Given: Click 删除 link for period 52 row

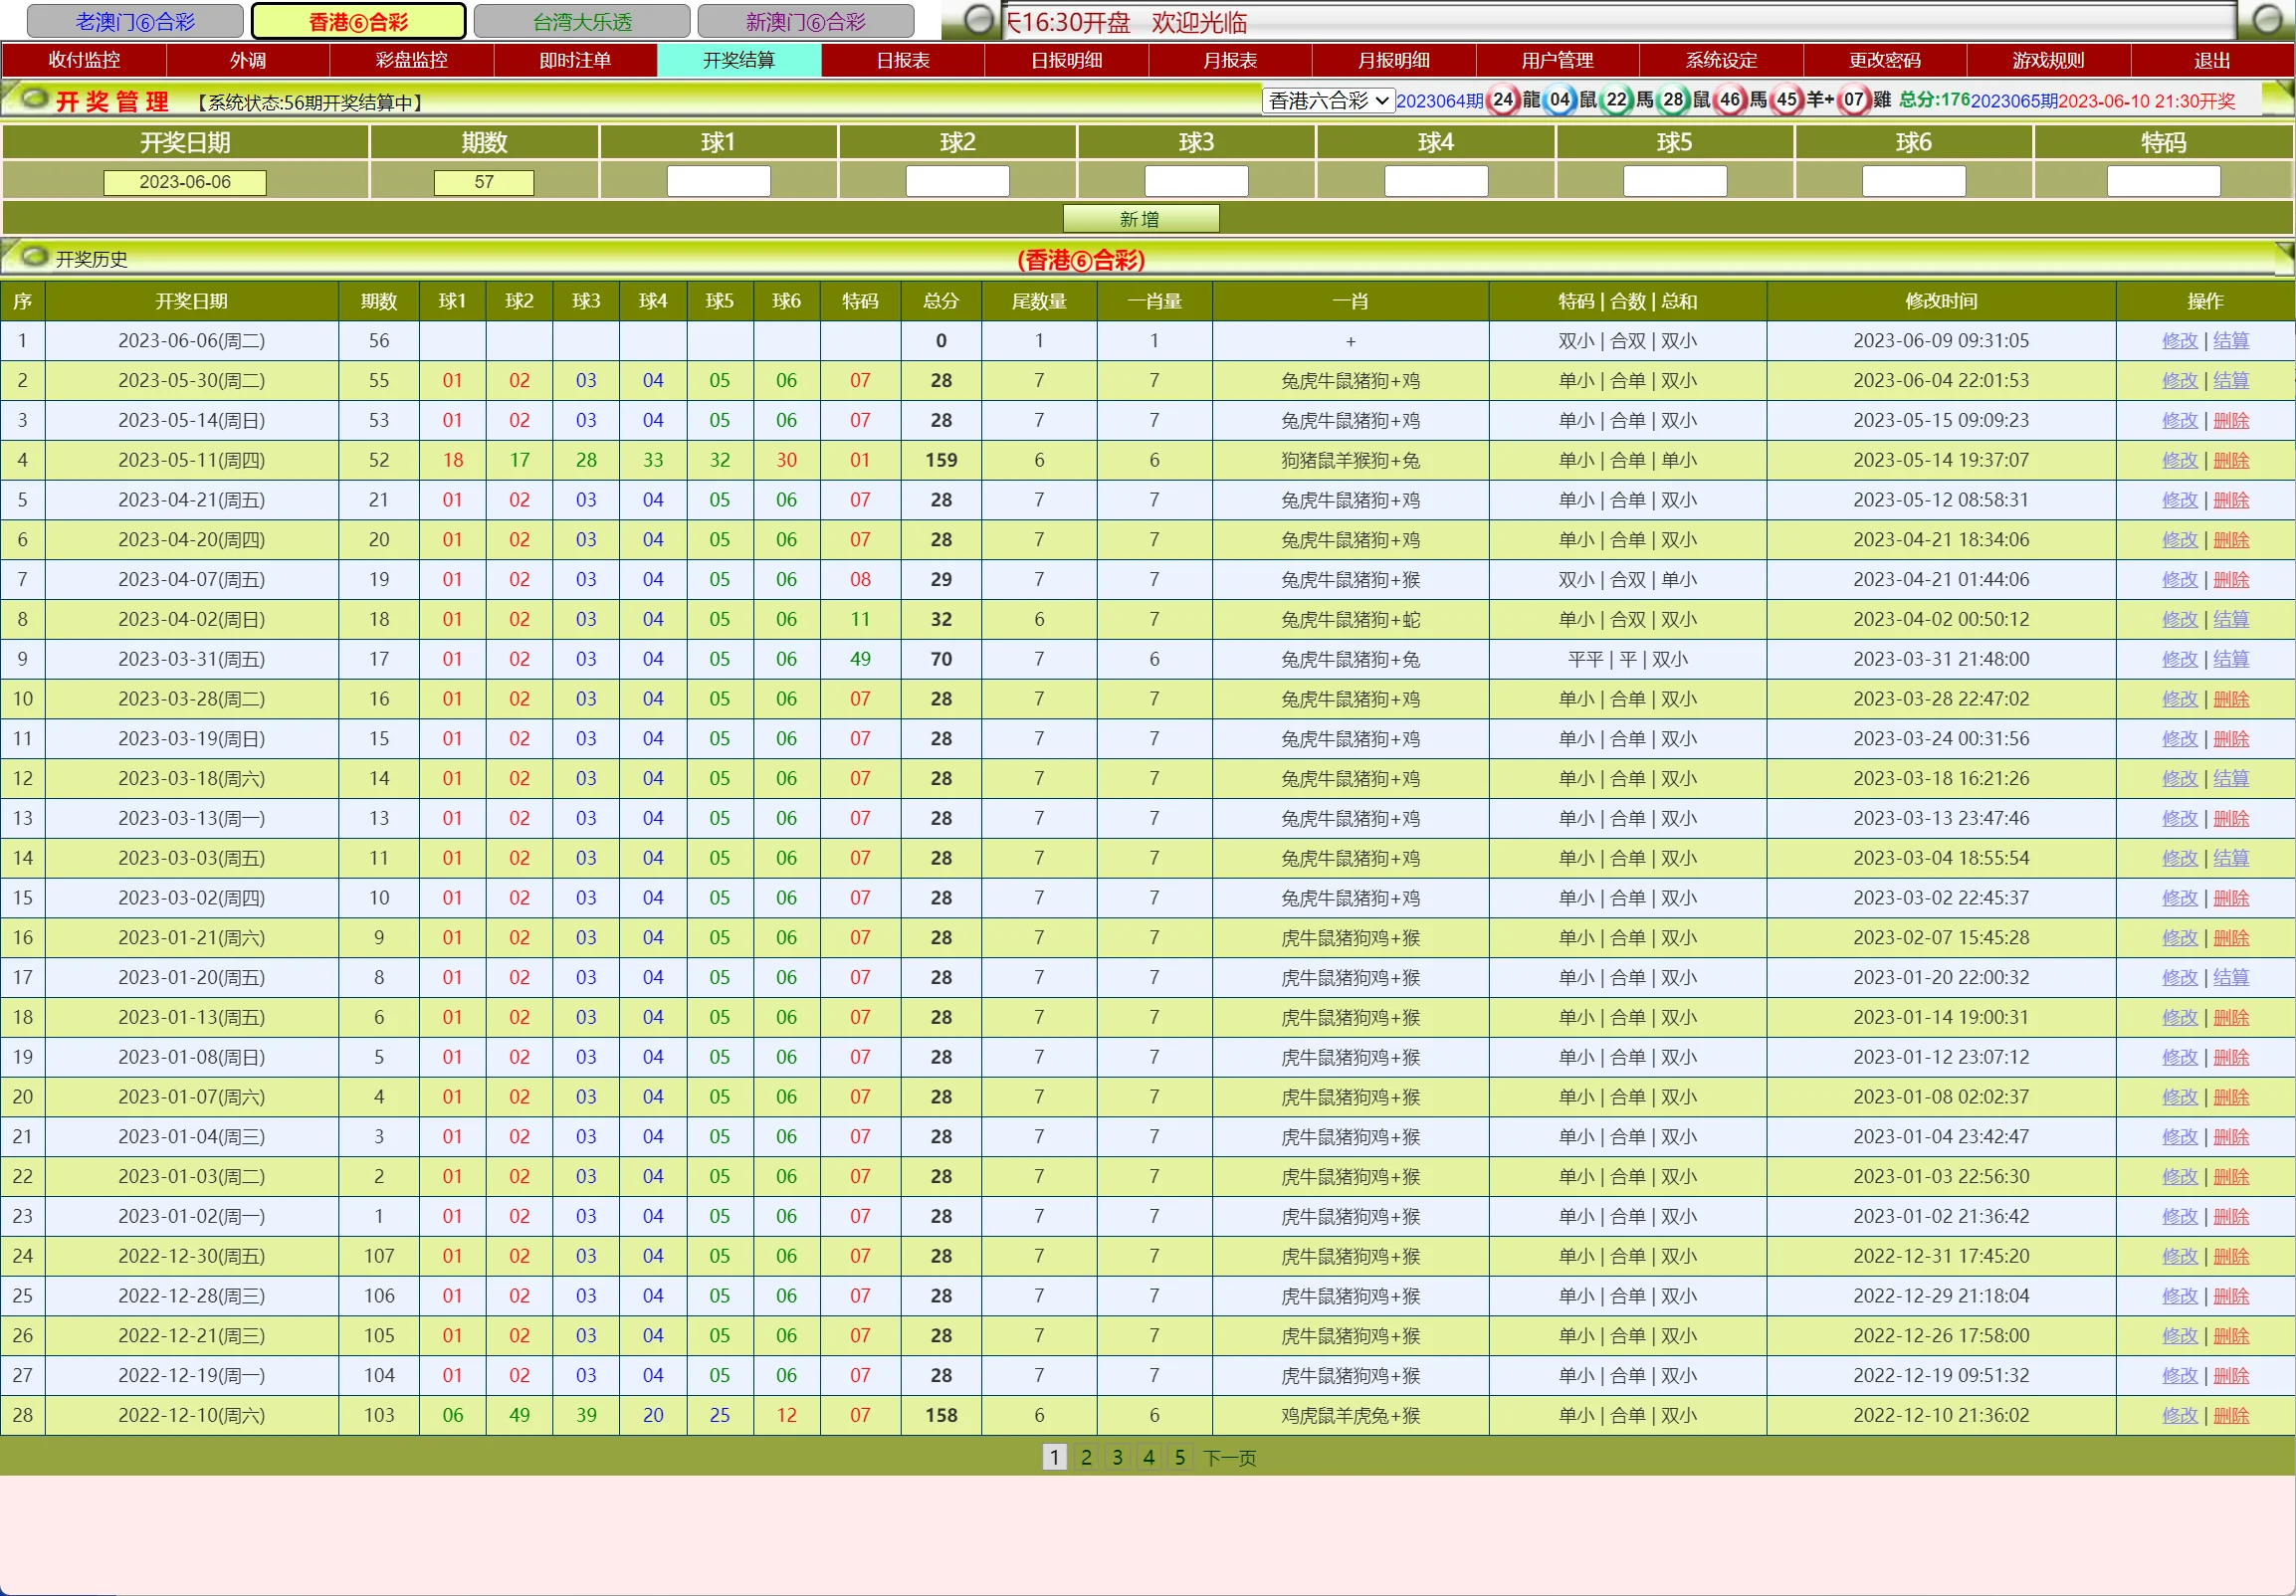Looking at the screenshot, I should pyautogui.click(x=2231, y=460).
